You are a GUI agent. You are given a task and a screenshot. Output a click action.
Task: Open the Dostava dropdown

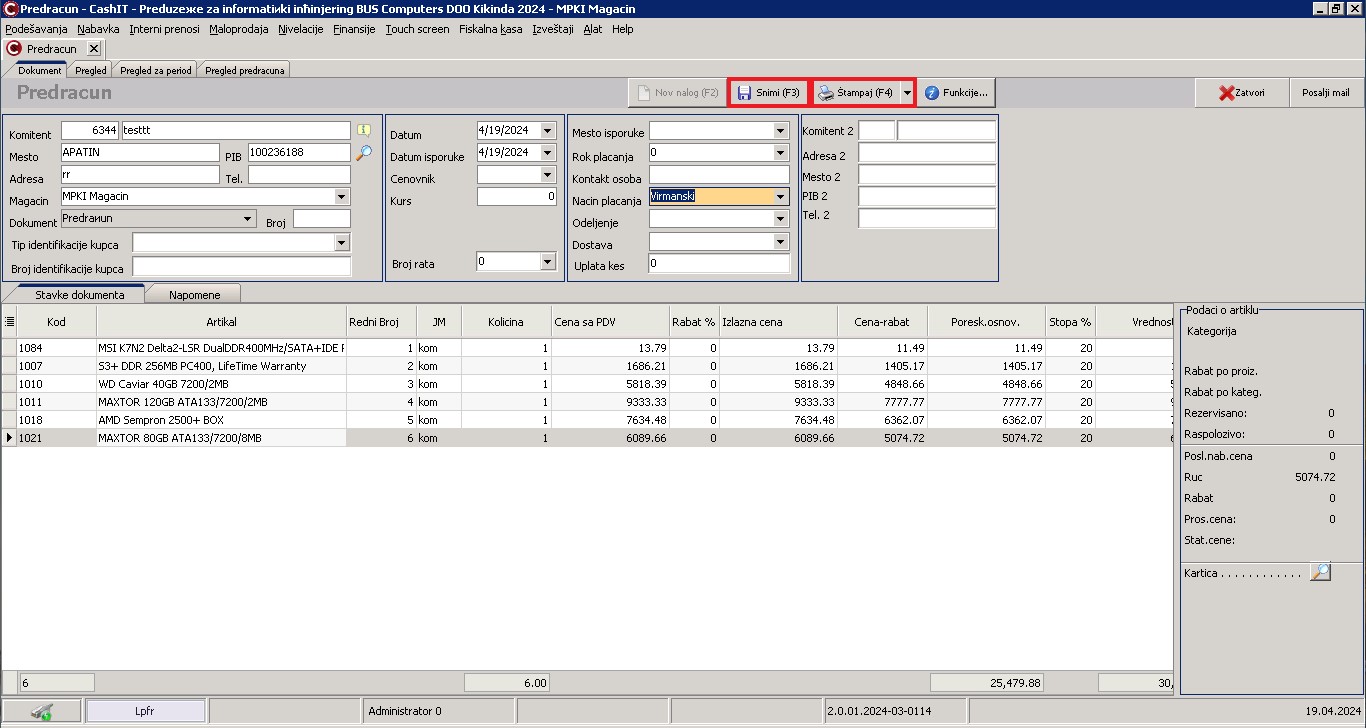click(781, 241)
